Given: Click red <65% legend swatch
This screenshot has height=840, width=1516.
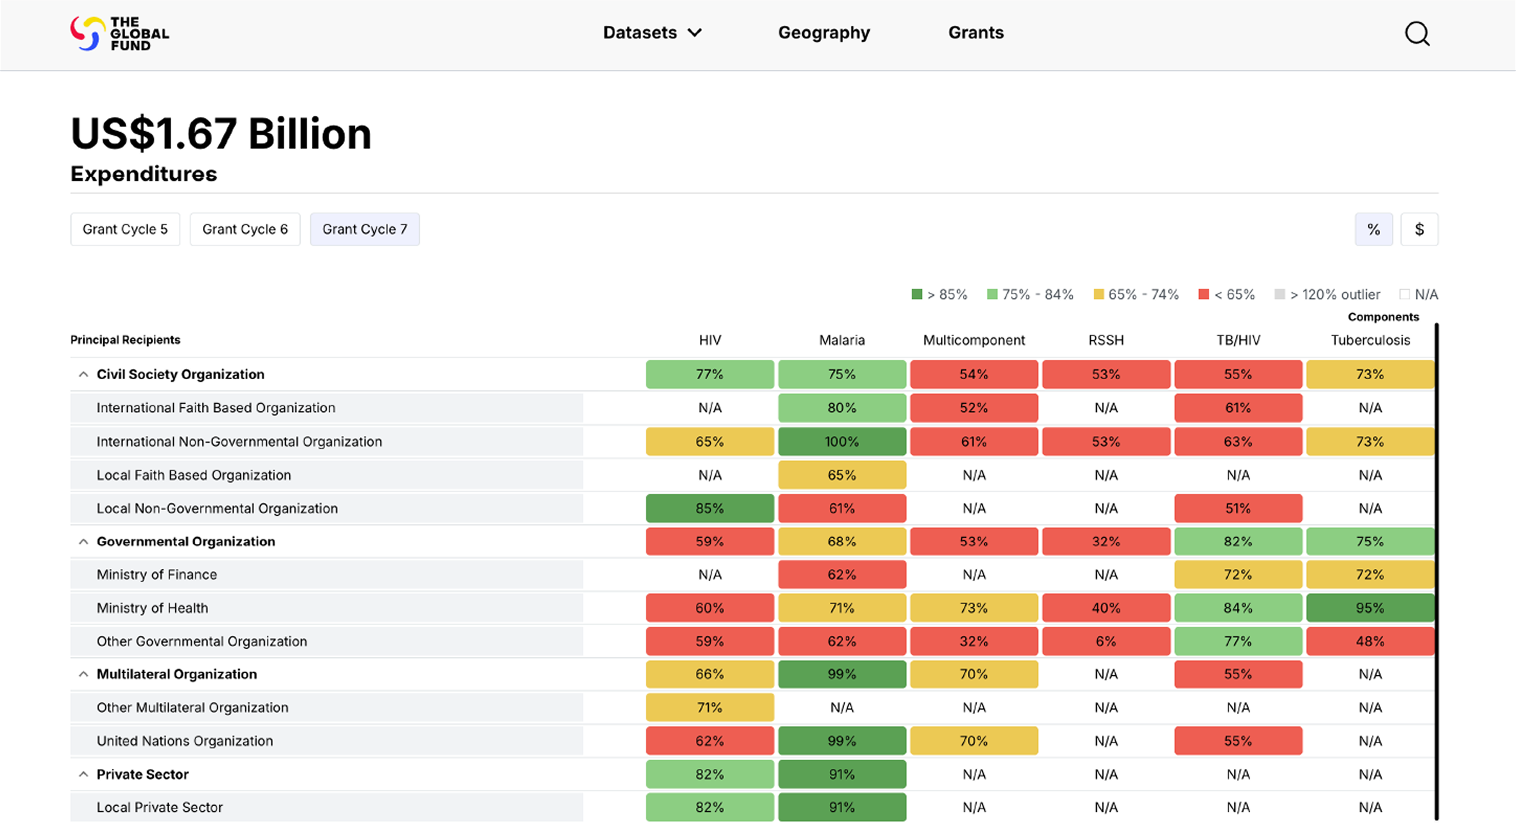Looking at the screenshot, I should pyautogui.click(x=1204, y=294).
